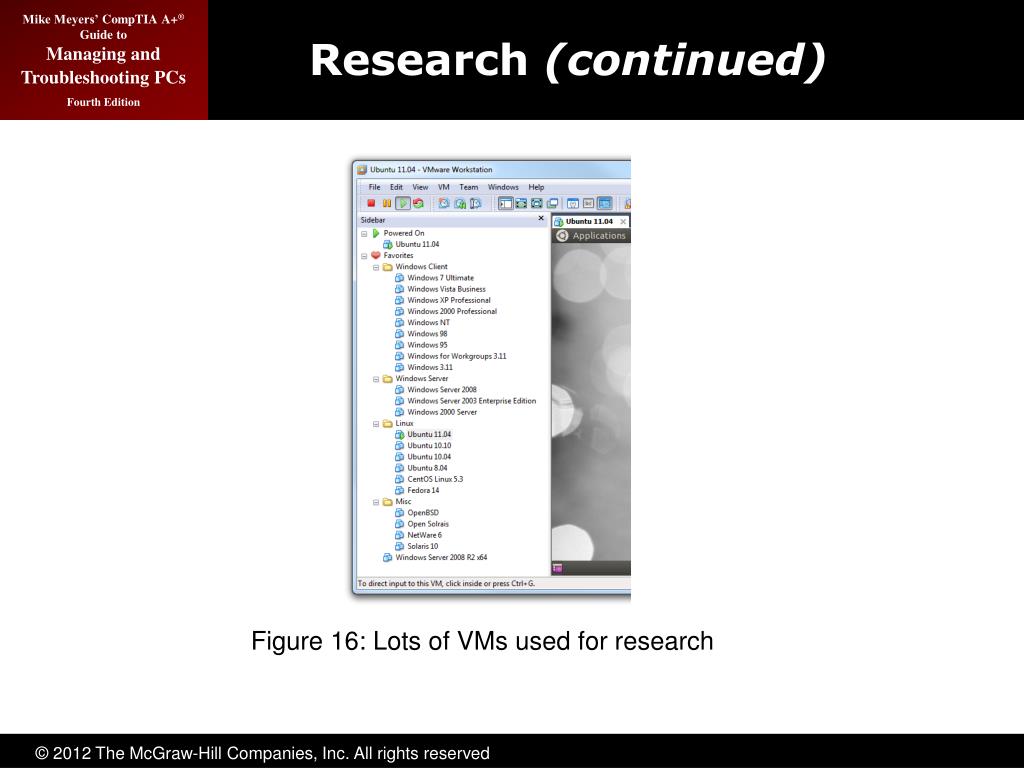Click the Ubuntu logo beside Applications
The width and height of the screenshot is (1024, 768).
pos(562,236)
